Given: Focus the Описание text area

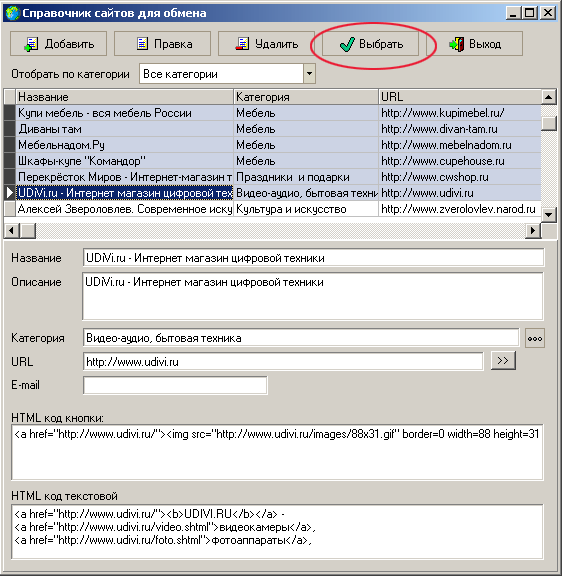Looking at the screenshot, I should click(313, 296).
